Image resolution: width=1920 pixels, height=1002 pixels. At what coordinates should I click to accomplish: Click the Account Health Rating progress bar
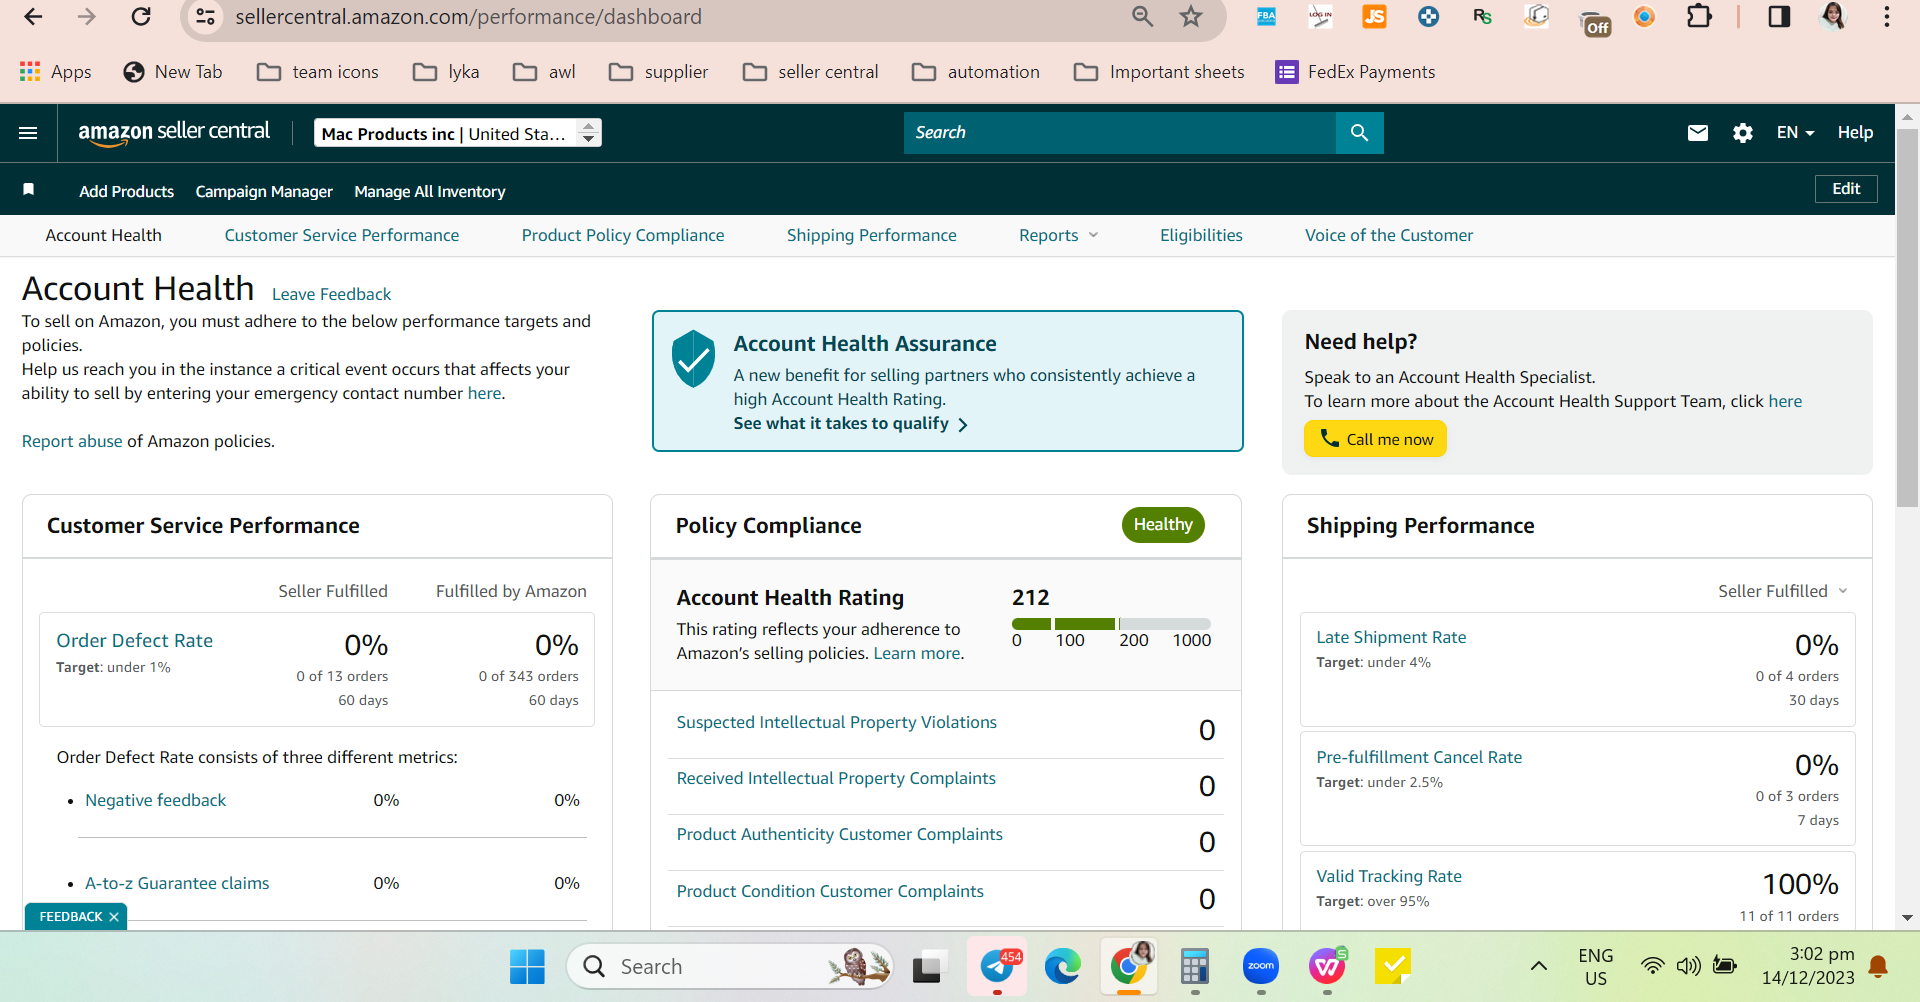pyautogui.click(x=1111, y=624)
